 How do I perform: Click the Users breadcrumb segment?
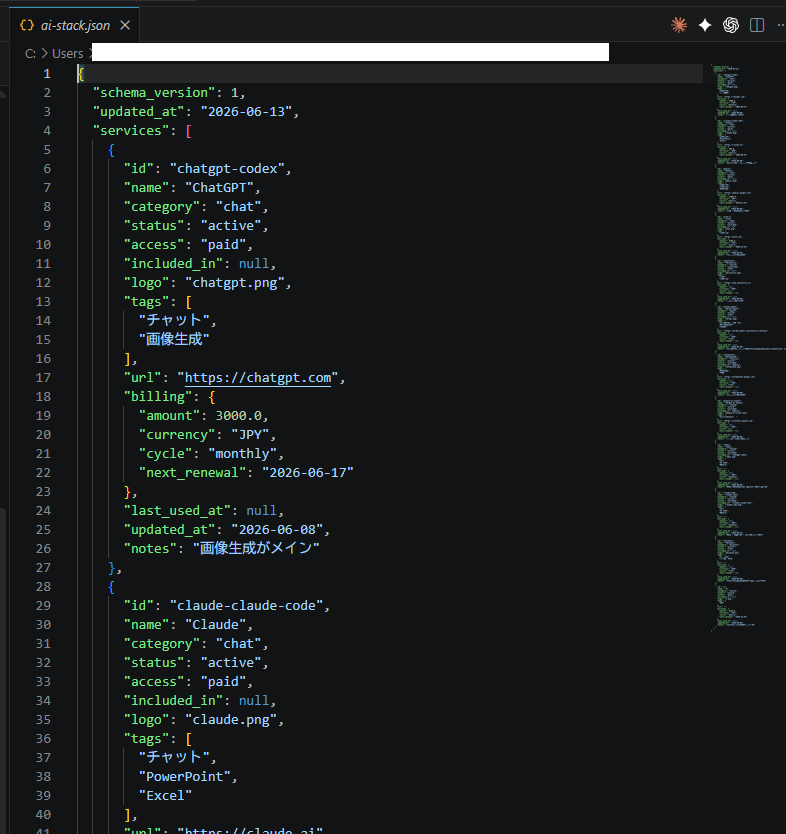pyautogui.click(x=68, y=54)
